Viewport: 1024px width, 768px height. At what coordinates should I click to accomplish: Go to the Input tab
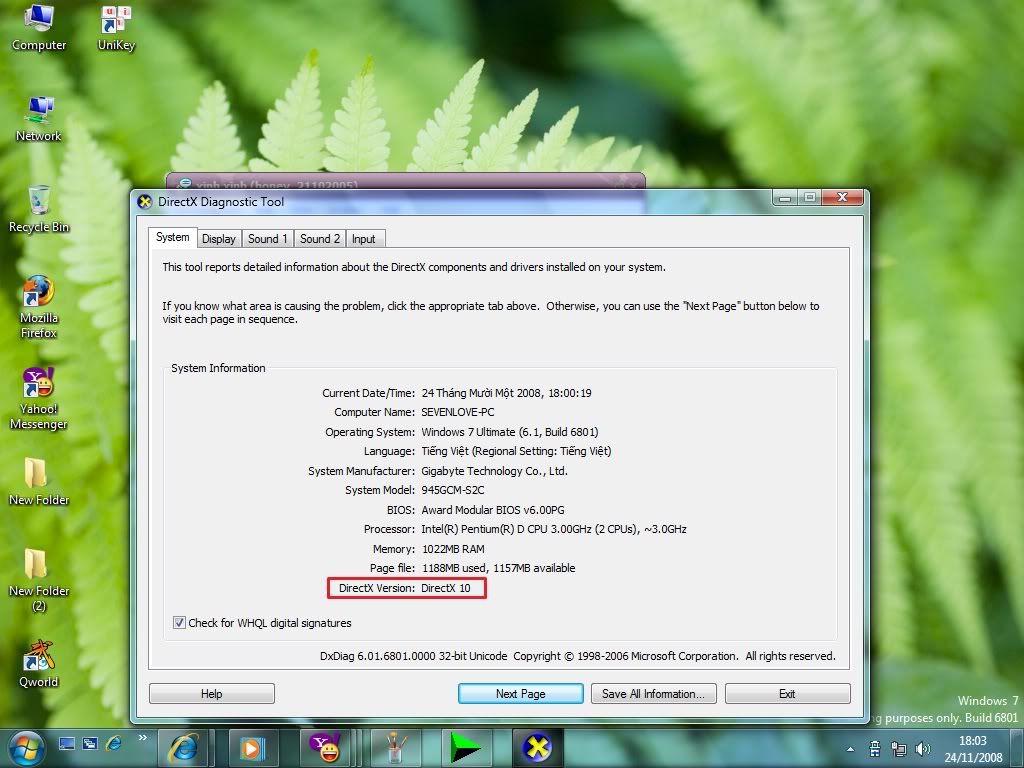click(x=364, y=239)
